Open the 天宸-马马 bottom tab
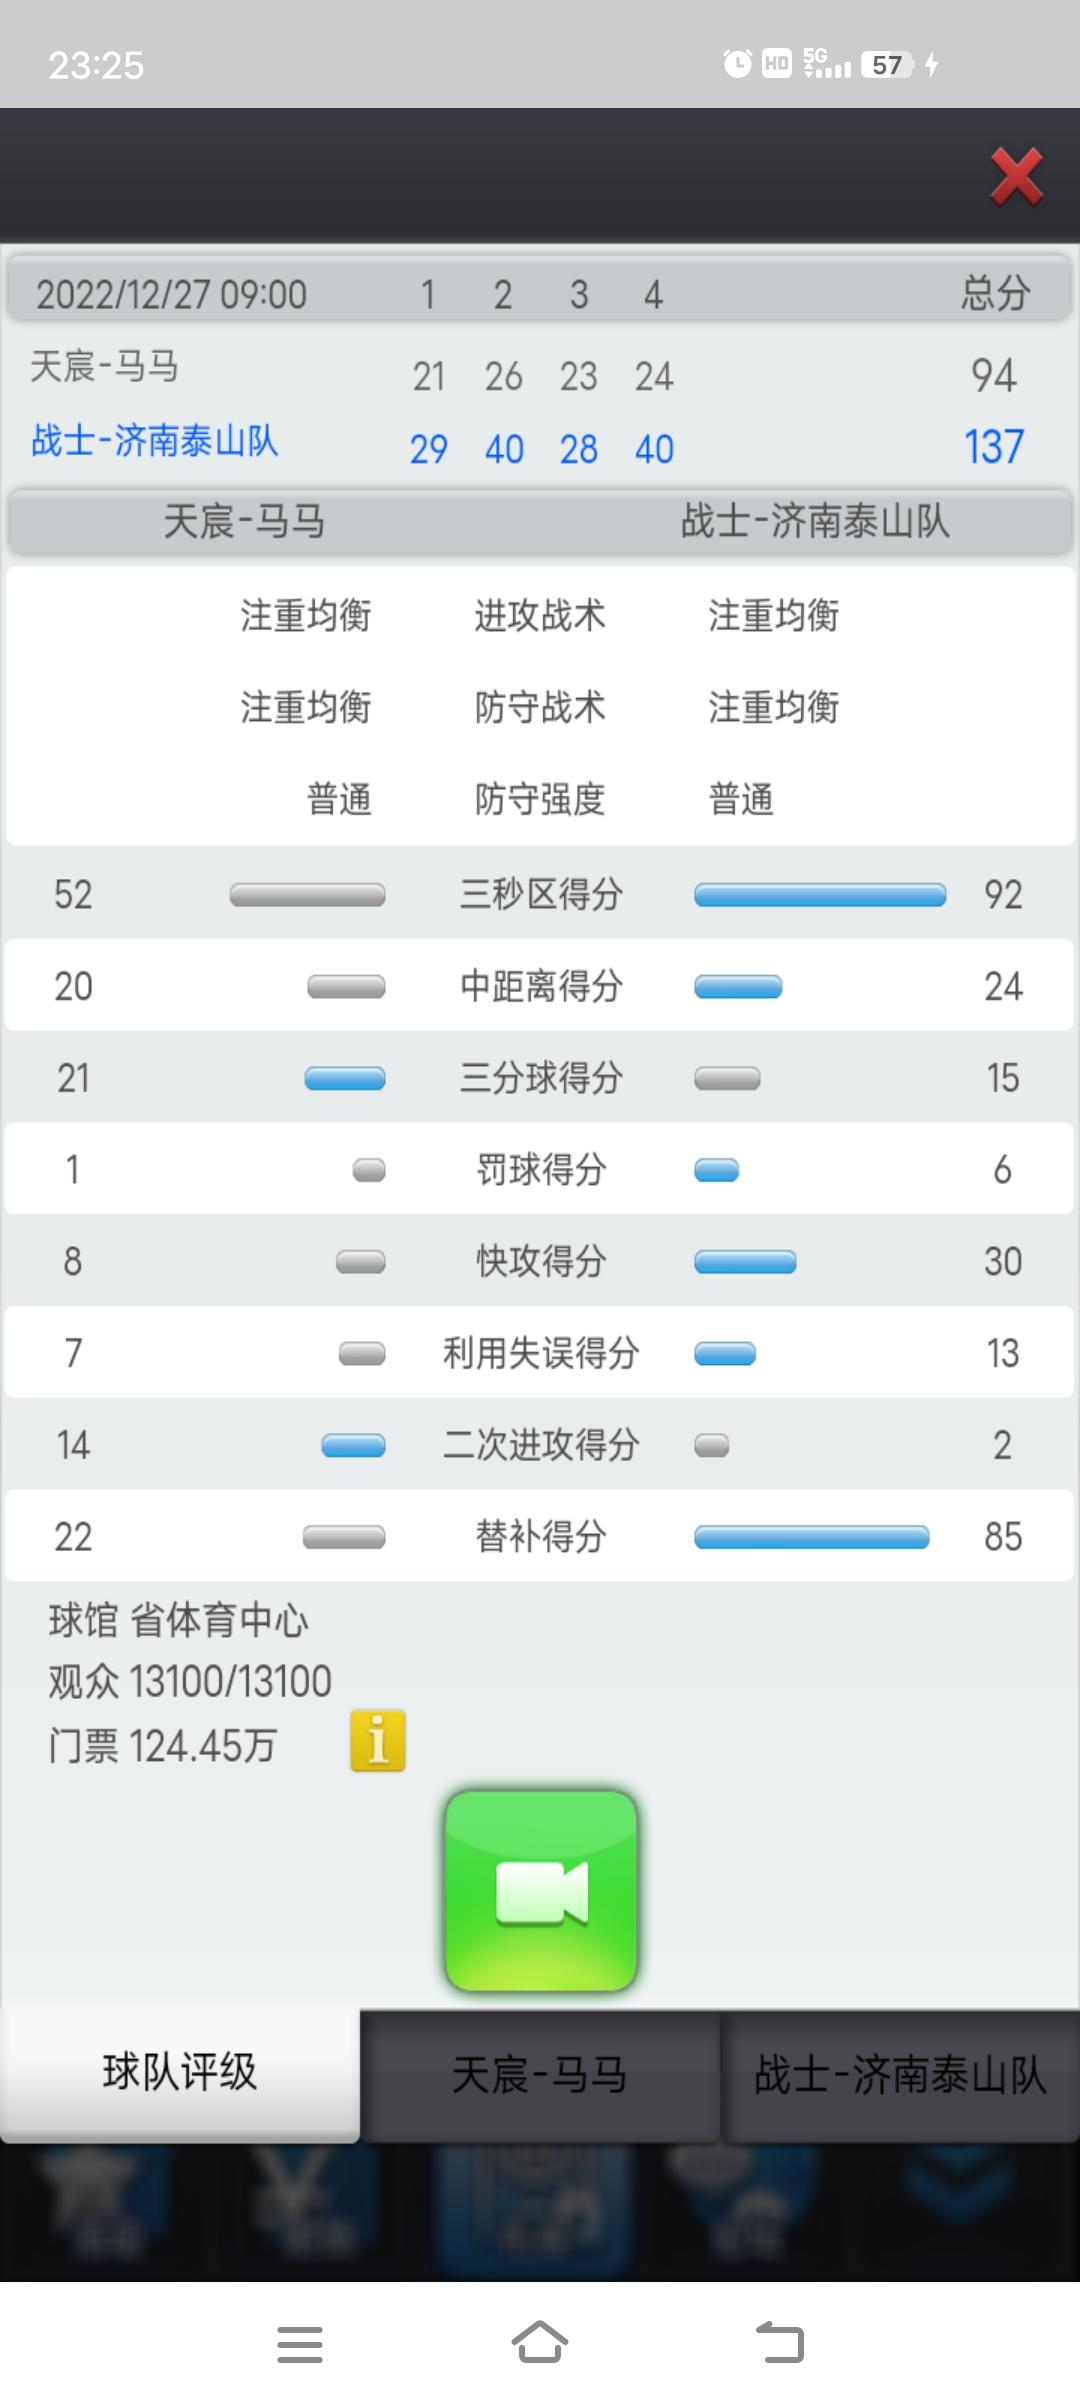Image resolution: width=1080 pixels, height=2408 pixels. [x=540, y=2075]
